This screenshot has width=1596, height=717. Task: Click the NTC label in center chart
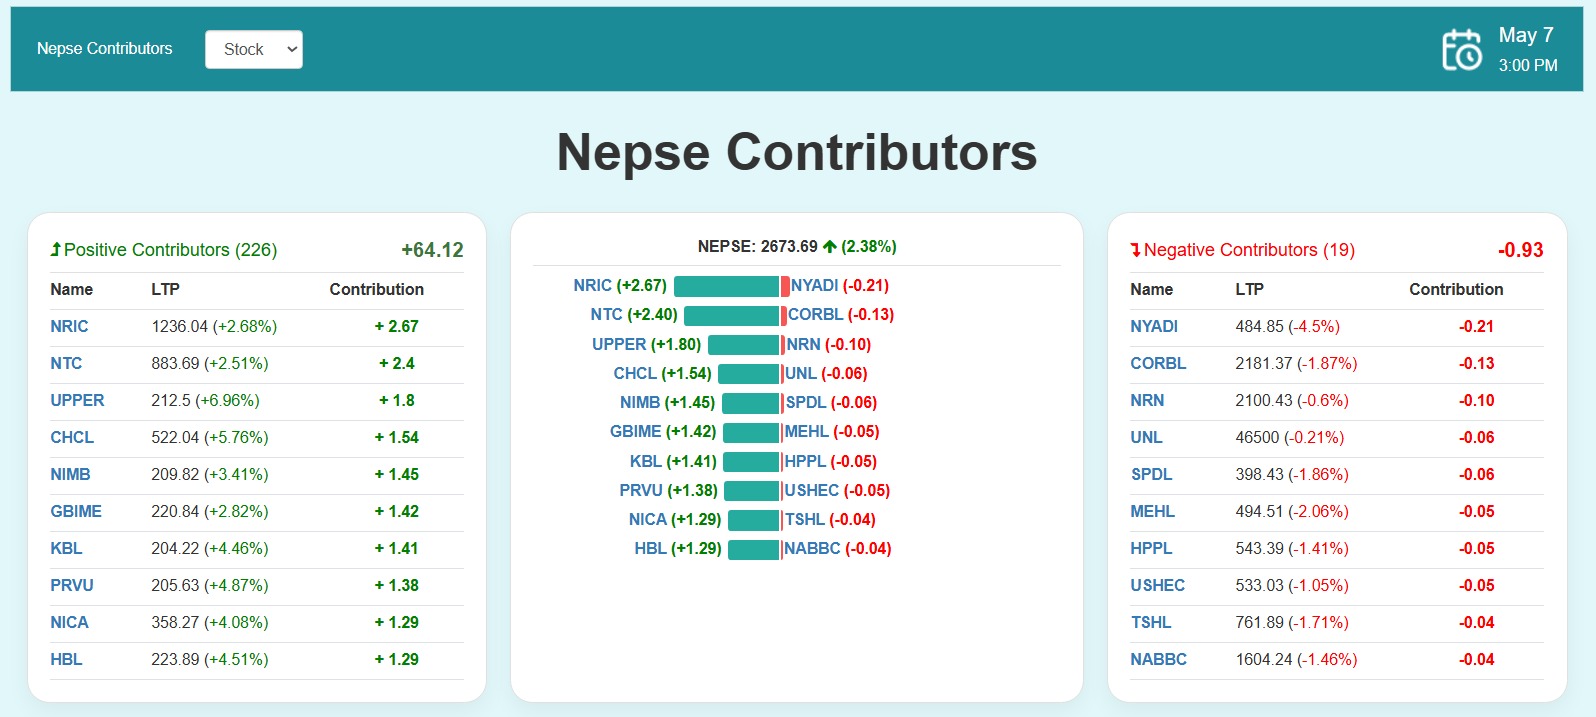click(x=606, y=315)
